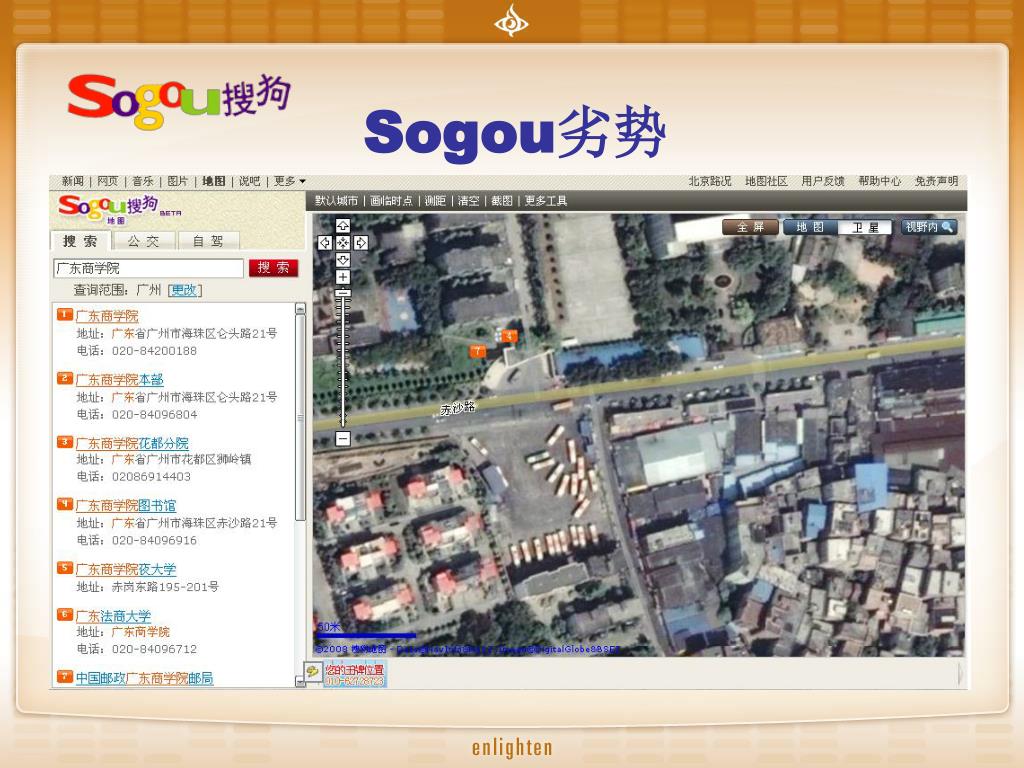The height and width of the screenshot is (768, 1024).
Task: Select the 测距 distance tool
Action: tap(435, 201)
